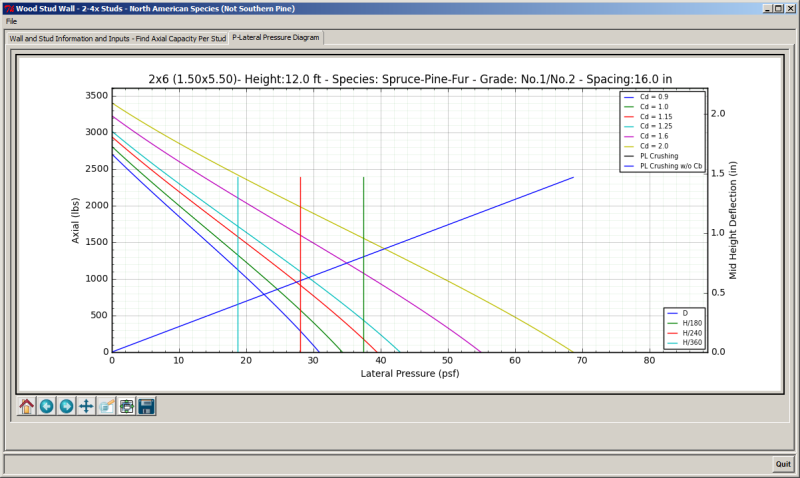Image resolution: width=800 pixels, height=478 pixels.
Task: Maximize the Wood Stud Wall window
Action: coord(779,8)
